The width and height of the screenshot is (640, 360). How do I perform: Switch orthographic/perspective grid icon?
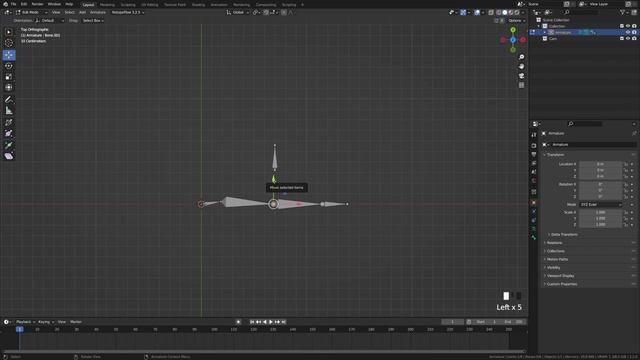(521, 85)
